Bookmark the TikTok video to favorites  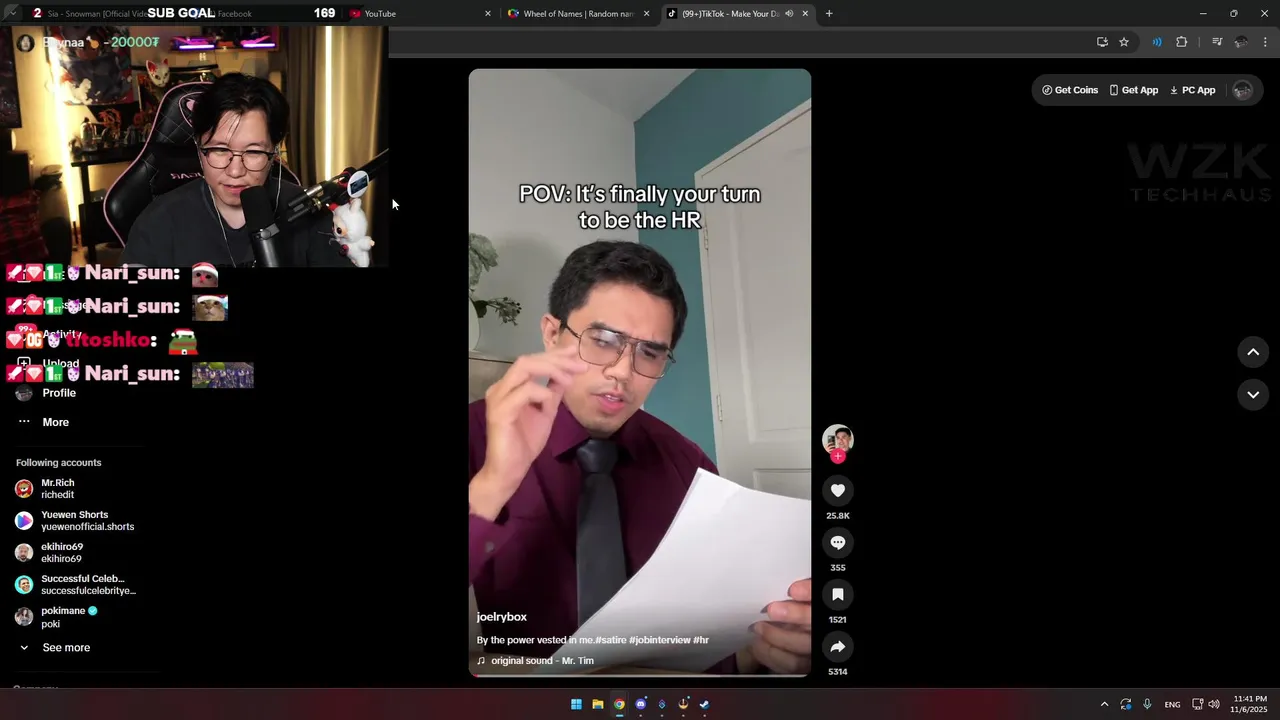838,594
